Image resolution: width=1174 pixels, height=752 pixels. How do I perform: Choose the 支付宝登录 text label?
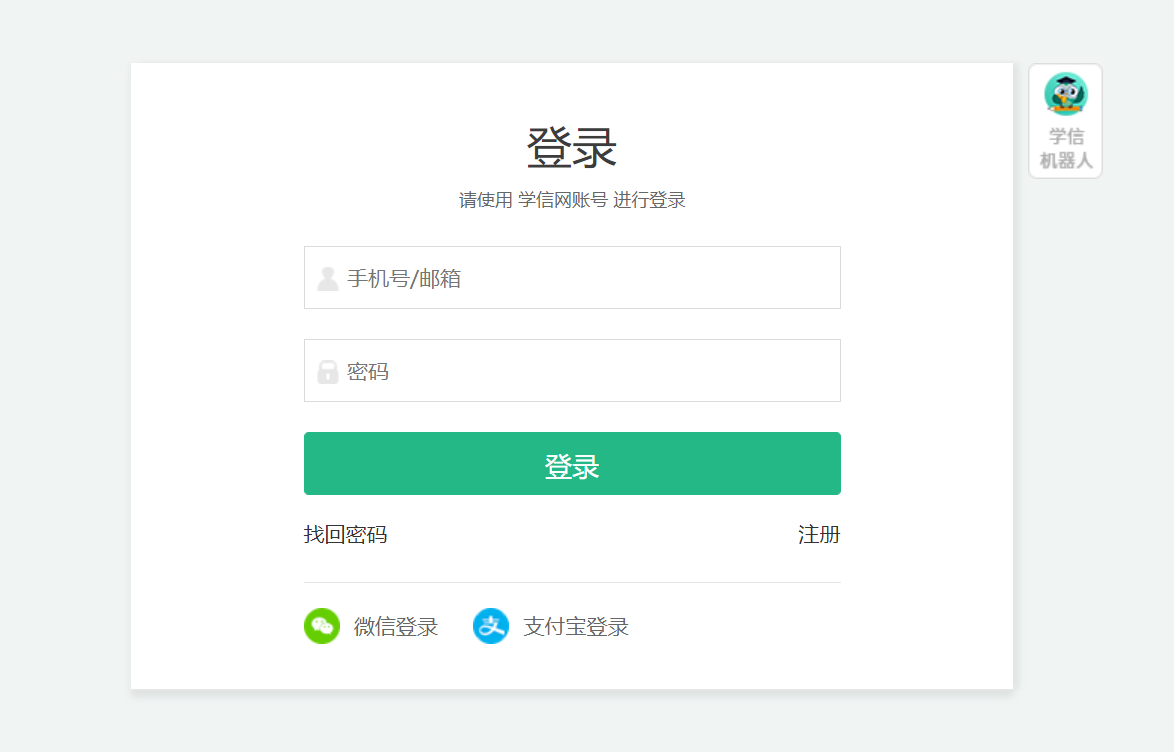pyautogui.click(x=576, y=627)
